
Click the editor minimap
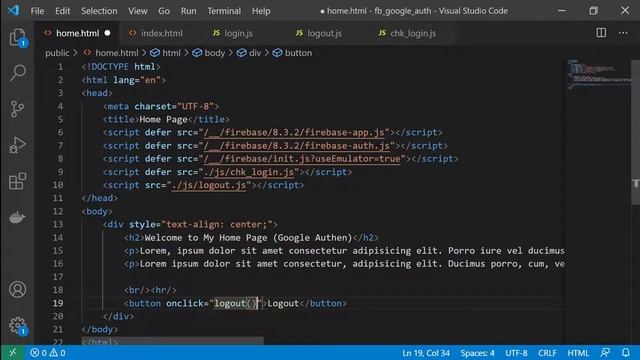click(598, 74)
